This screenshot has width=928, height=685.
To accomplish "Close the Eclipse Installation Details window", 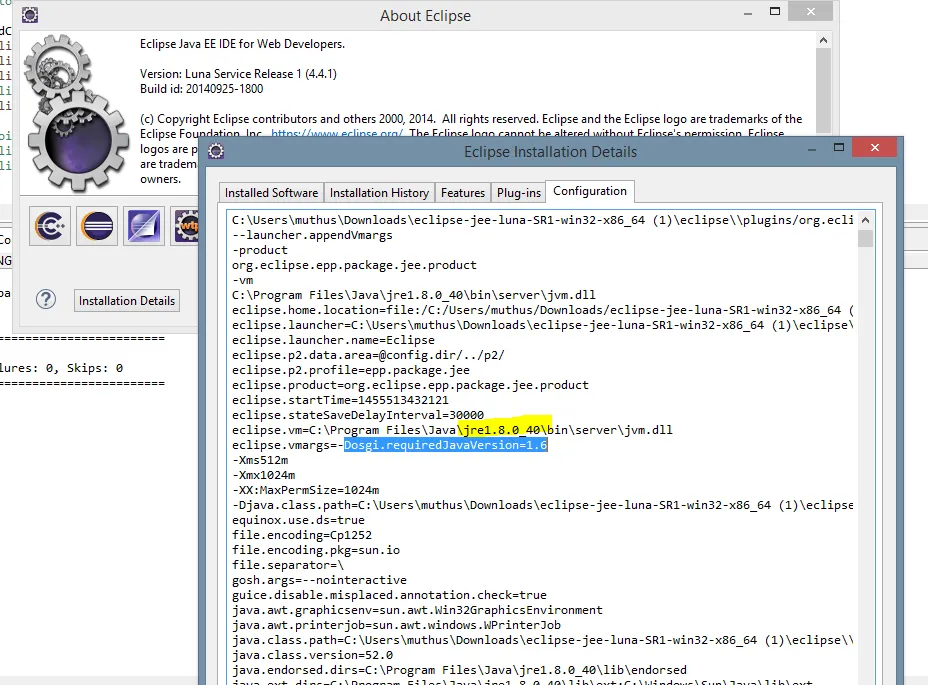I will point(875,147).
